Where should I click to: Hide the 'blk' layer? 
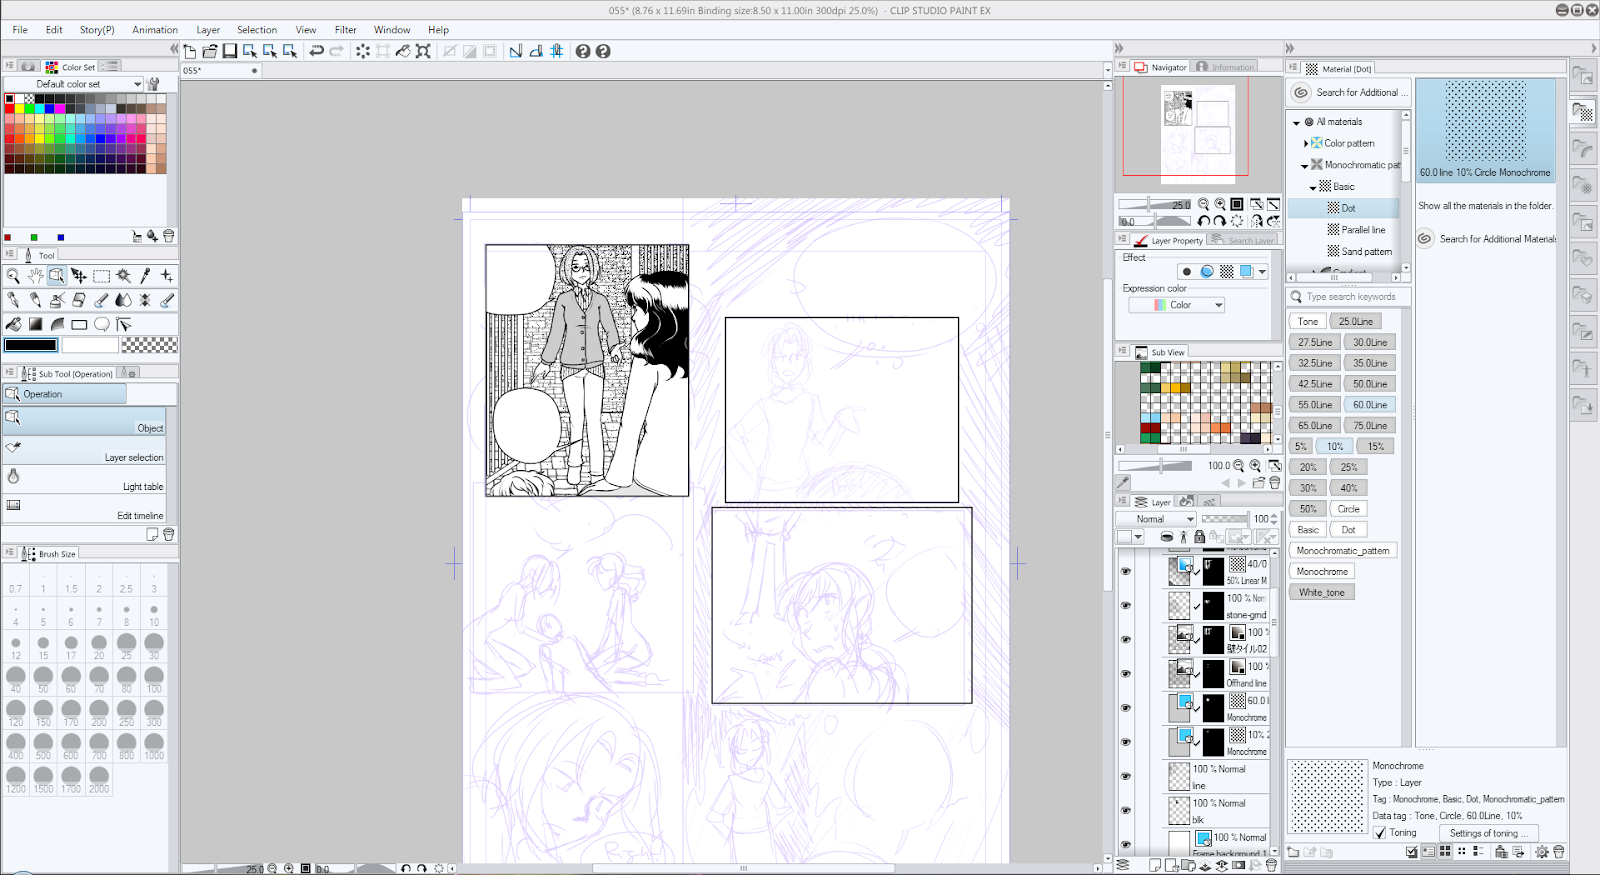click(1126, 810)
